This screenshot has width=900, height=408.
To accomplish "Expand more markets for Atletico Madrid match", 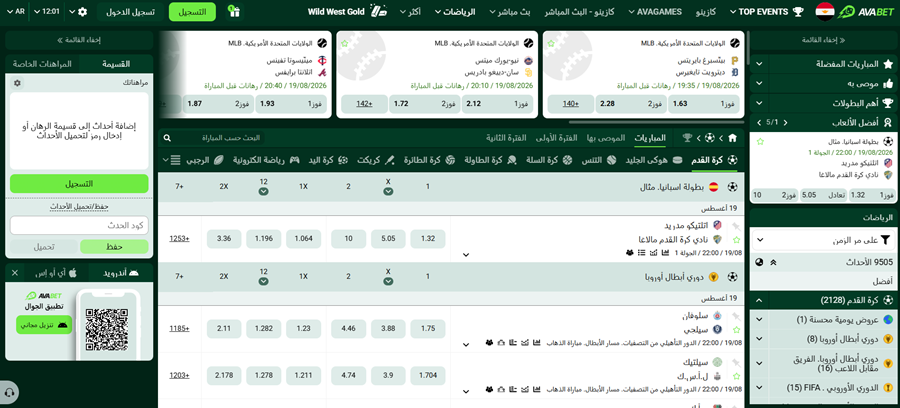I will coord(466,254).
